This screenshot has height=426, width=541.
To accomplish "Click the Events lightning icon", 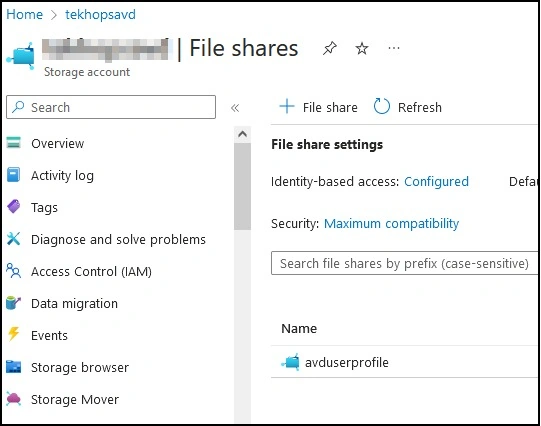I will (x=14, y=334).
